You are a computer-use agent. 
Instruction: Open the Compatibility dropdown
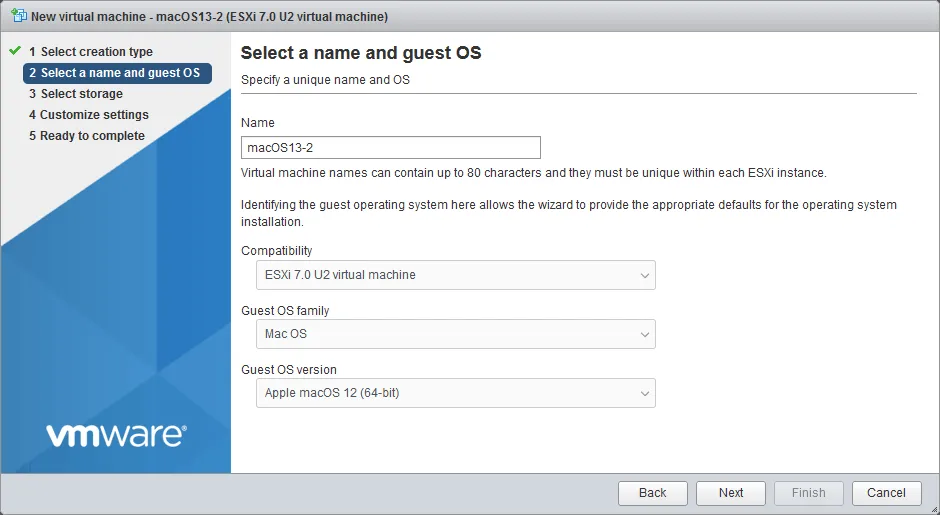tap(455, 275)
